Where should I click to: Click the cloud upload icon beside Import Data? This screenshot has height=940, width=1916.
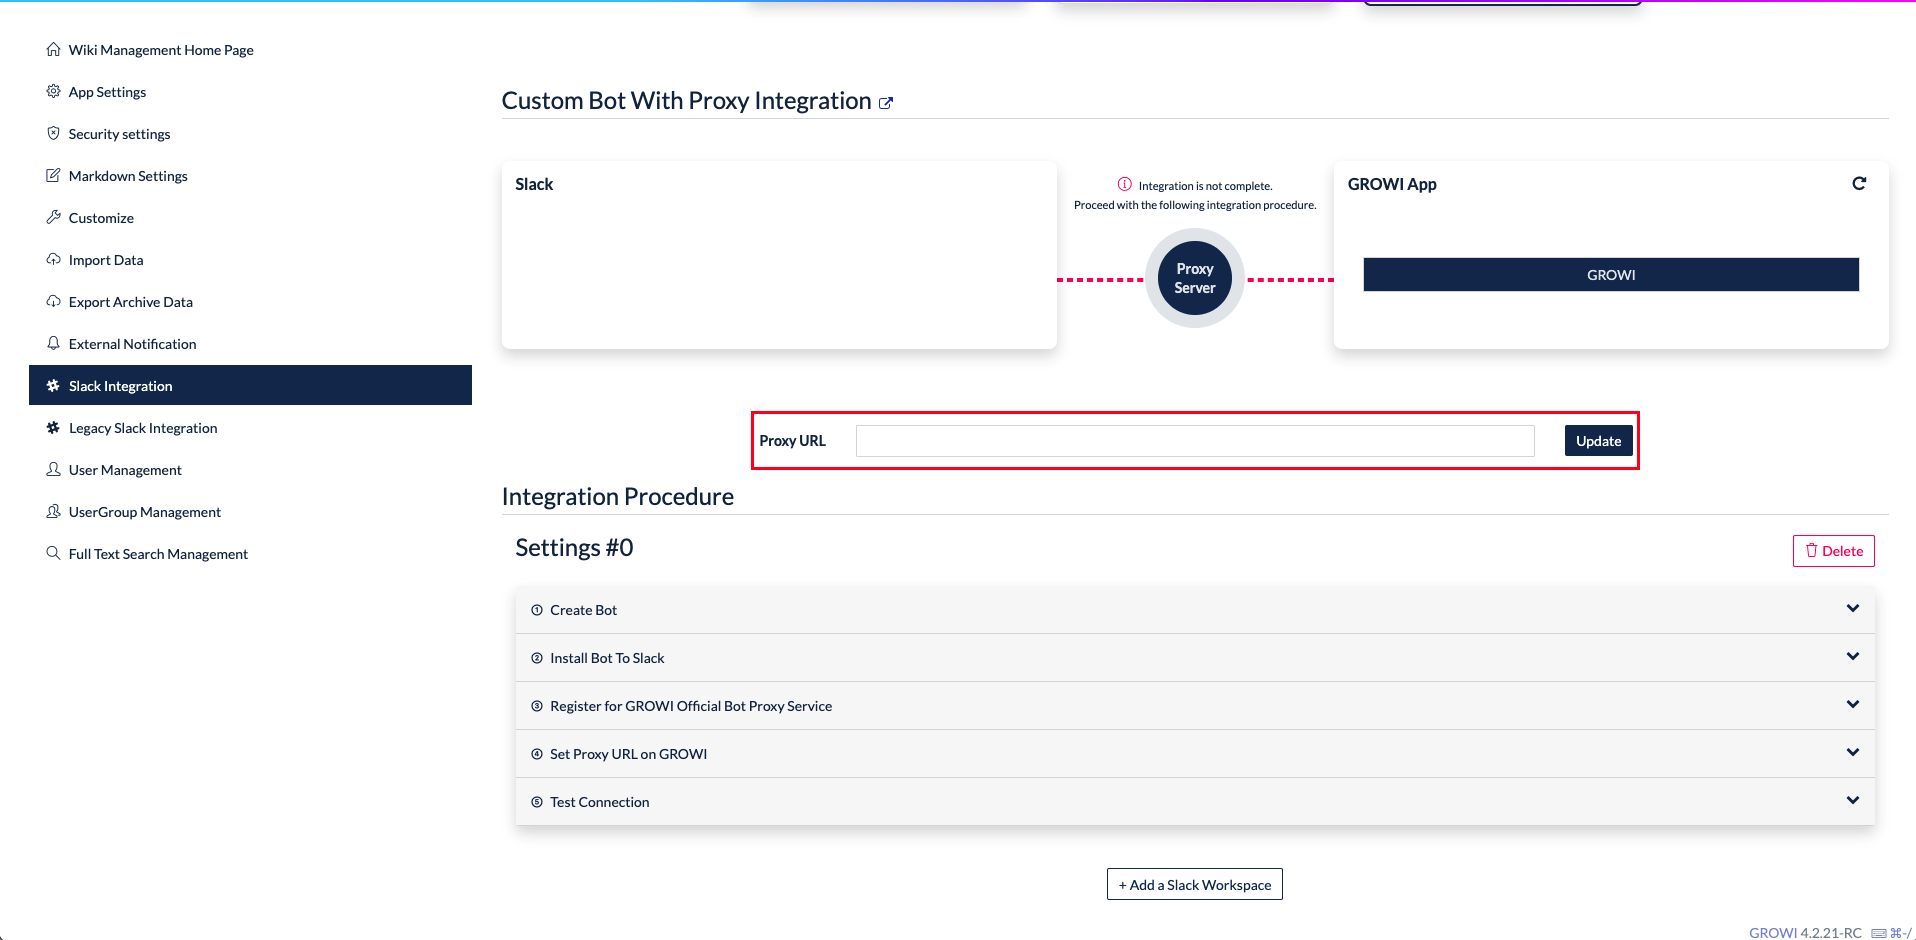tap(53, 259)
